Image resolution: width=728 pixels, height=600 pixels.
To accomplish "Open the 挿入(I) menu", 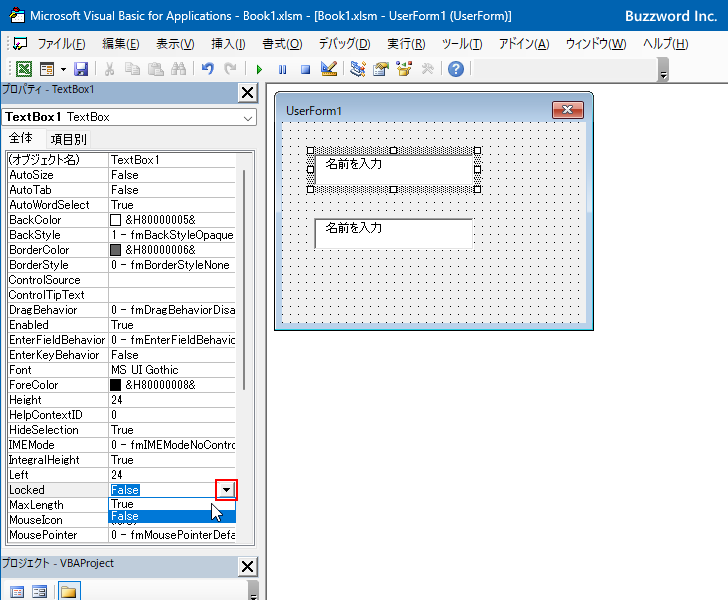I will (x=228, y=44).
